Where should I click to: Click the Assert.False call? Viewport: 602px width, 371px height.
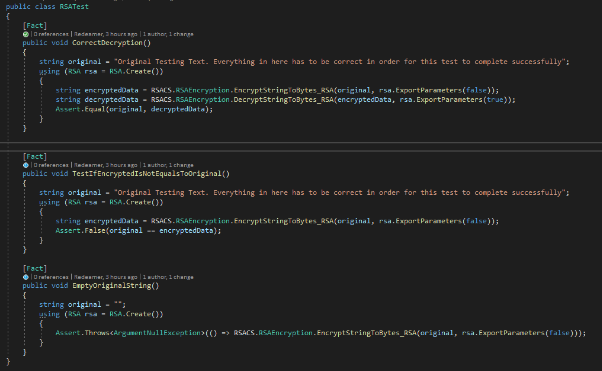[80, 230]
